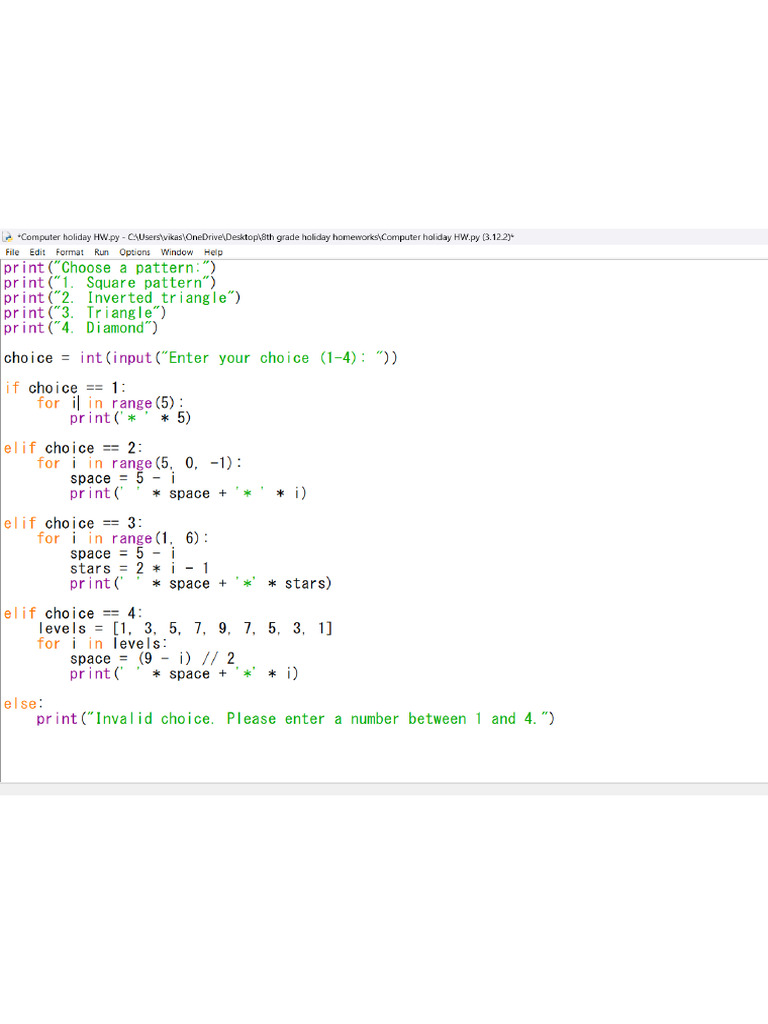Image resolution: width=768 pixels, height=1024 pixels.
Task: Open the Window menu
Action: point(177,252)
